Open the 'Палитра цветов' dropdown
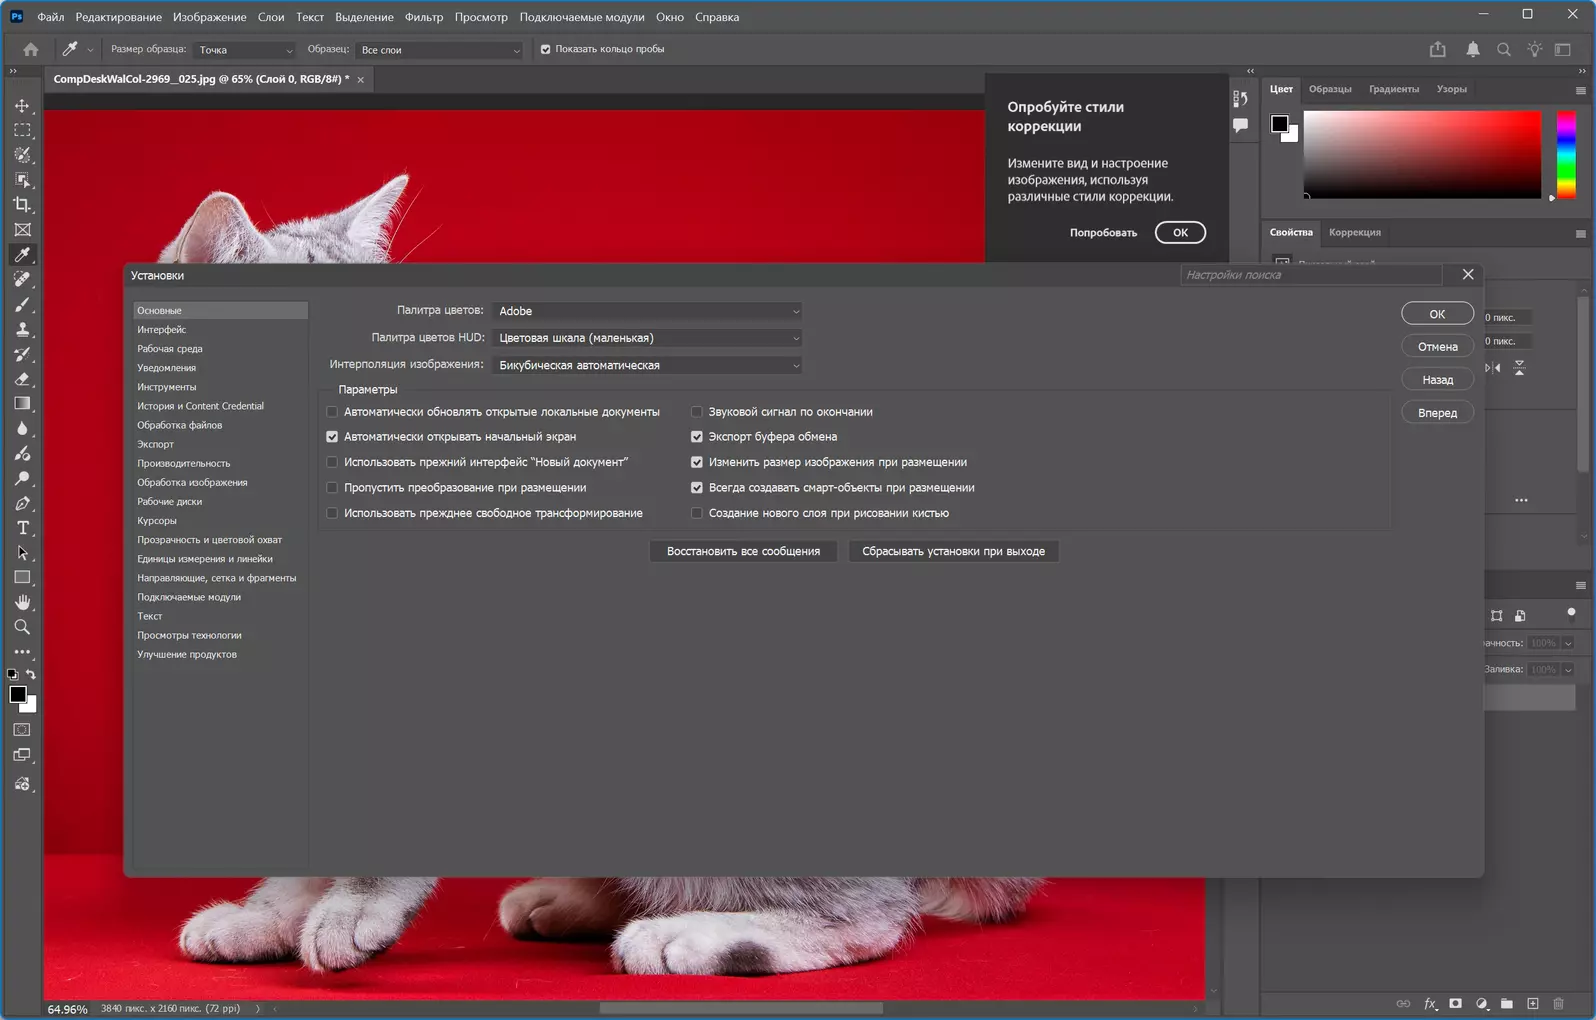Viewport: 1596px width, 1020px height. click(648, 311)
